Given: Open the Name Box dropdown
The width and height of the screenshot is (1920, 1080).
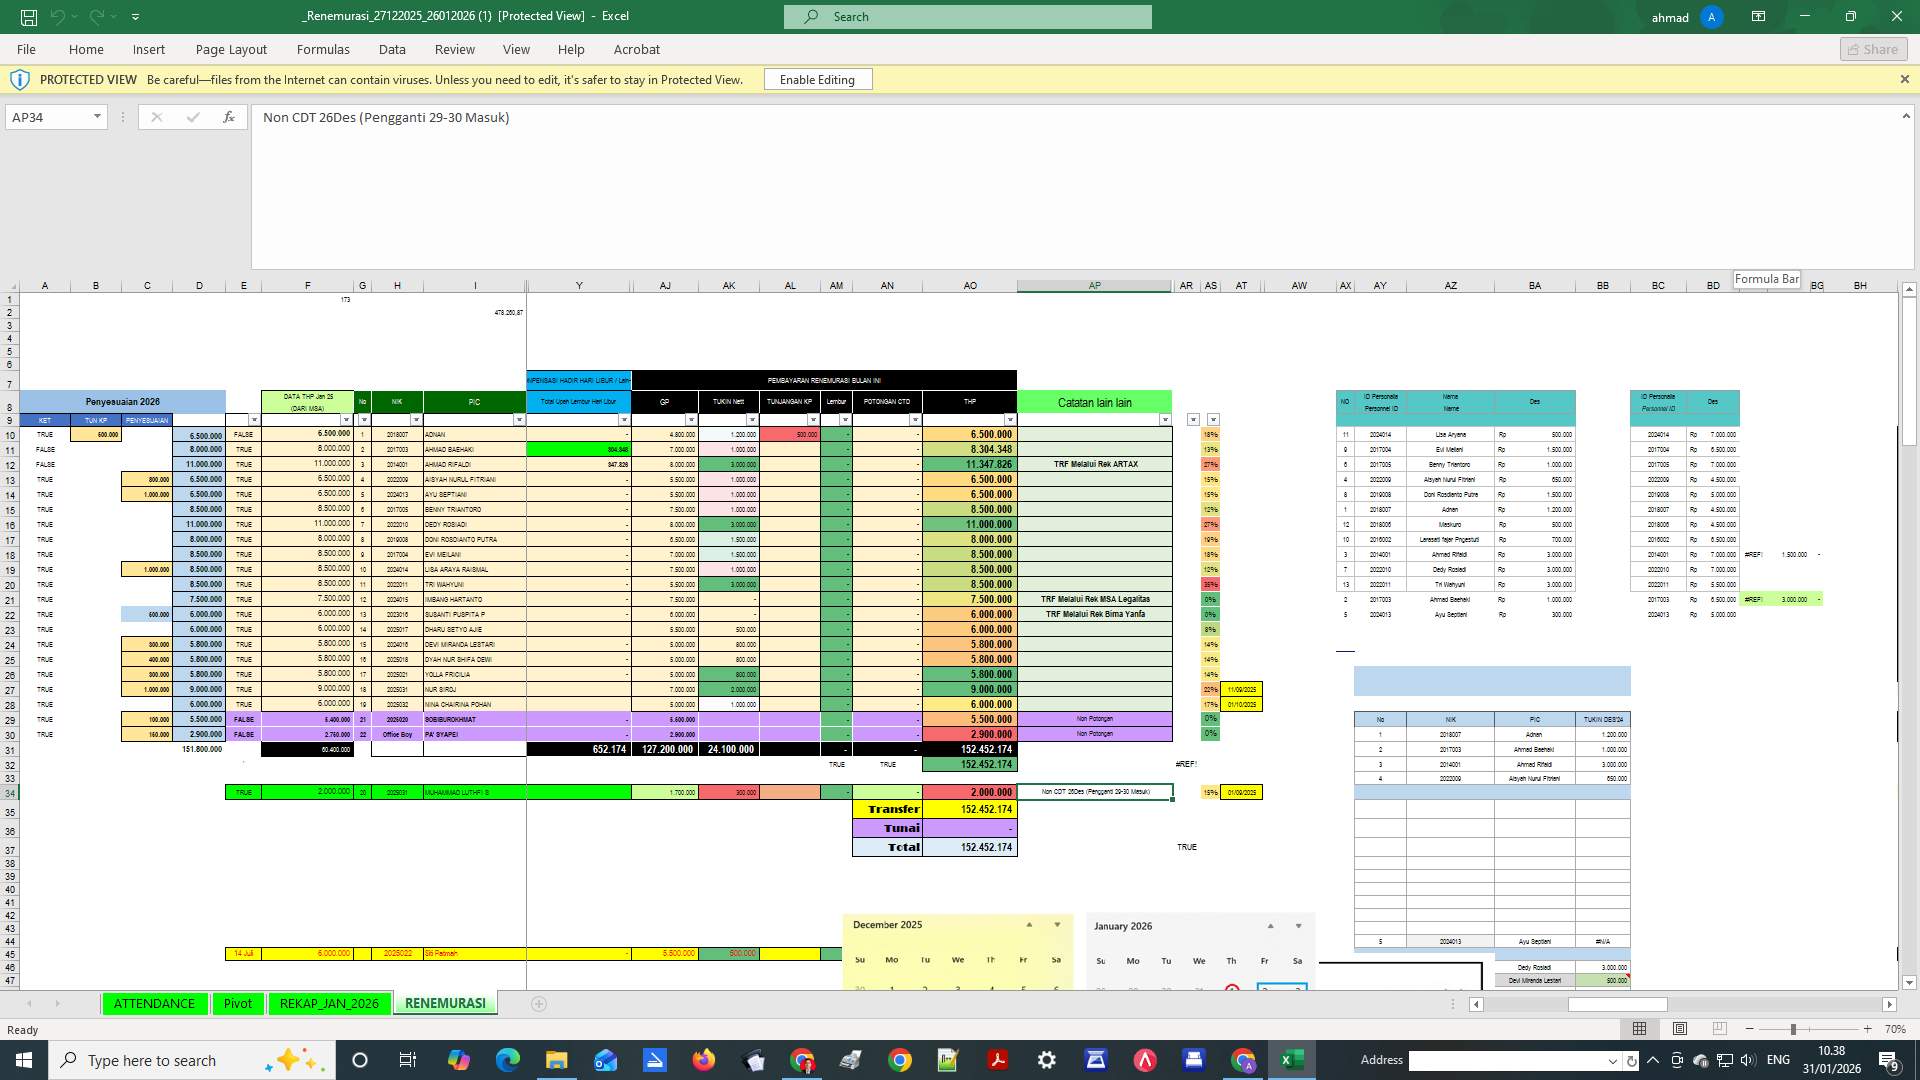Looking at the screenshot, I should click(97, 117).
